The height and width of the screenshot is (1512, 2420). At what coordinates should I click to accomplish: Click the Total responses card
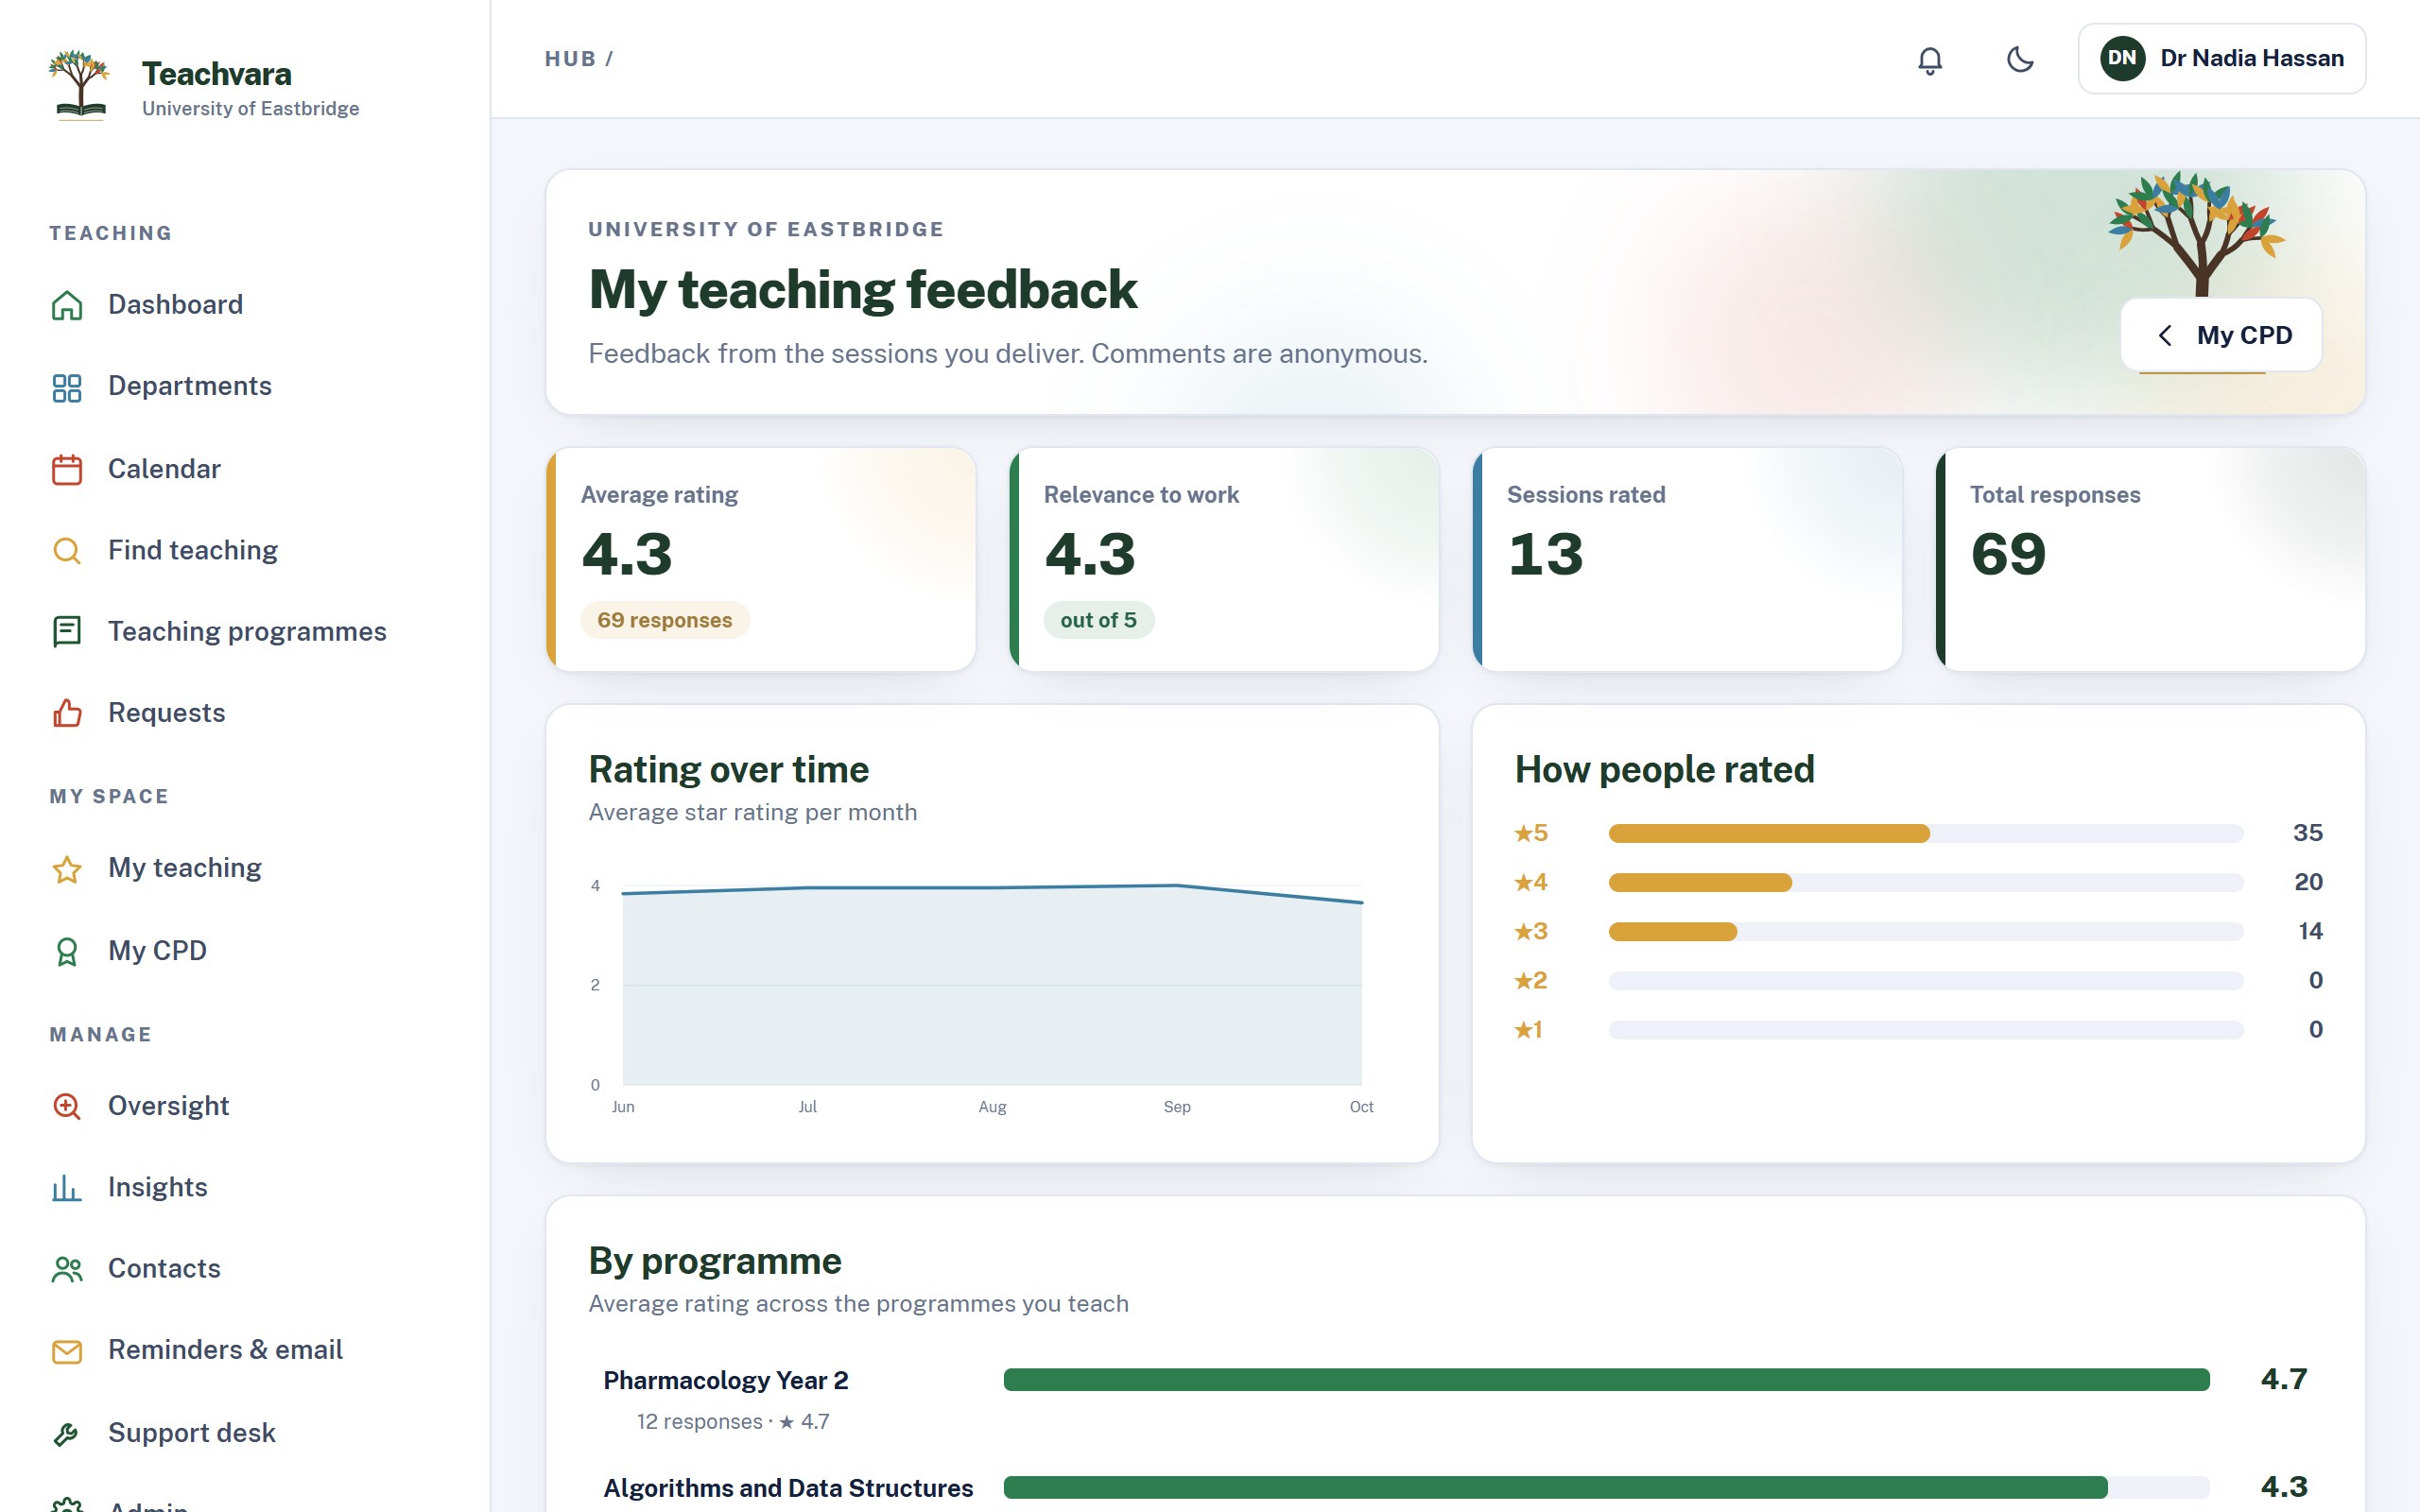pos(2150,559)
